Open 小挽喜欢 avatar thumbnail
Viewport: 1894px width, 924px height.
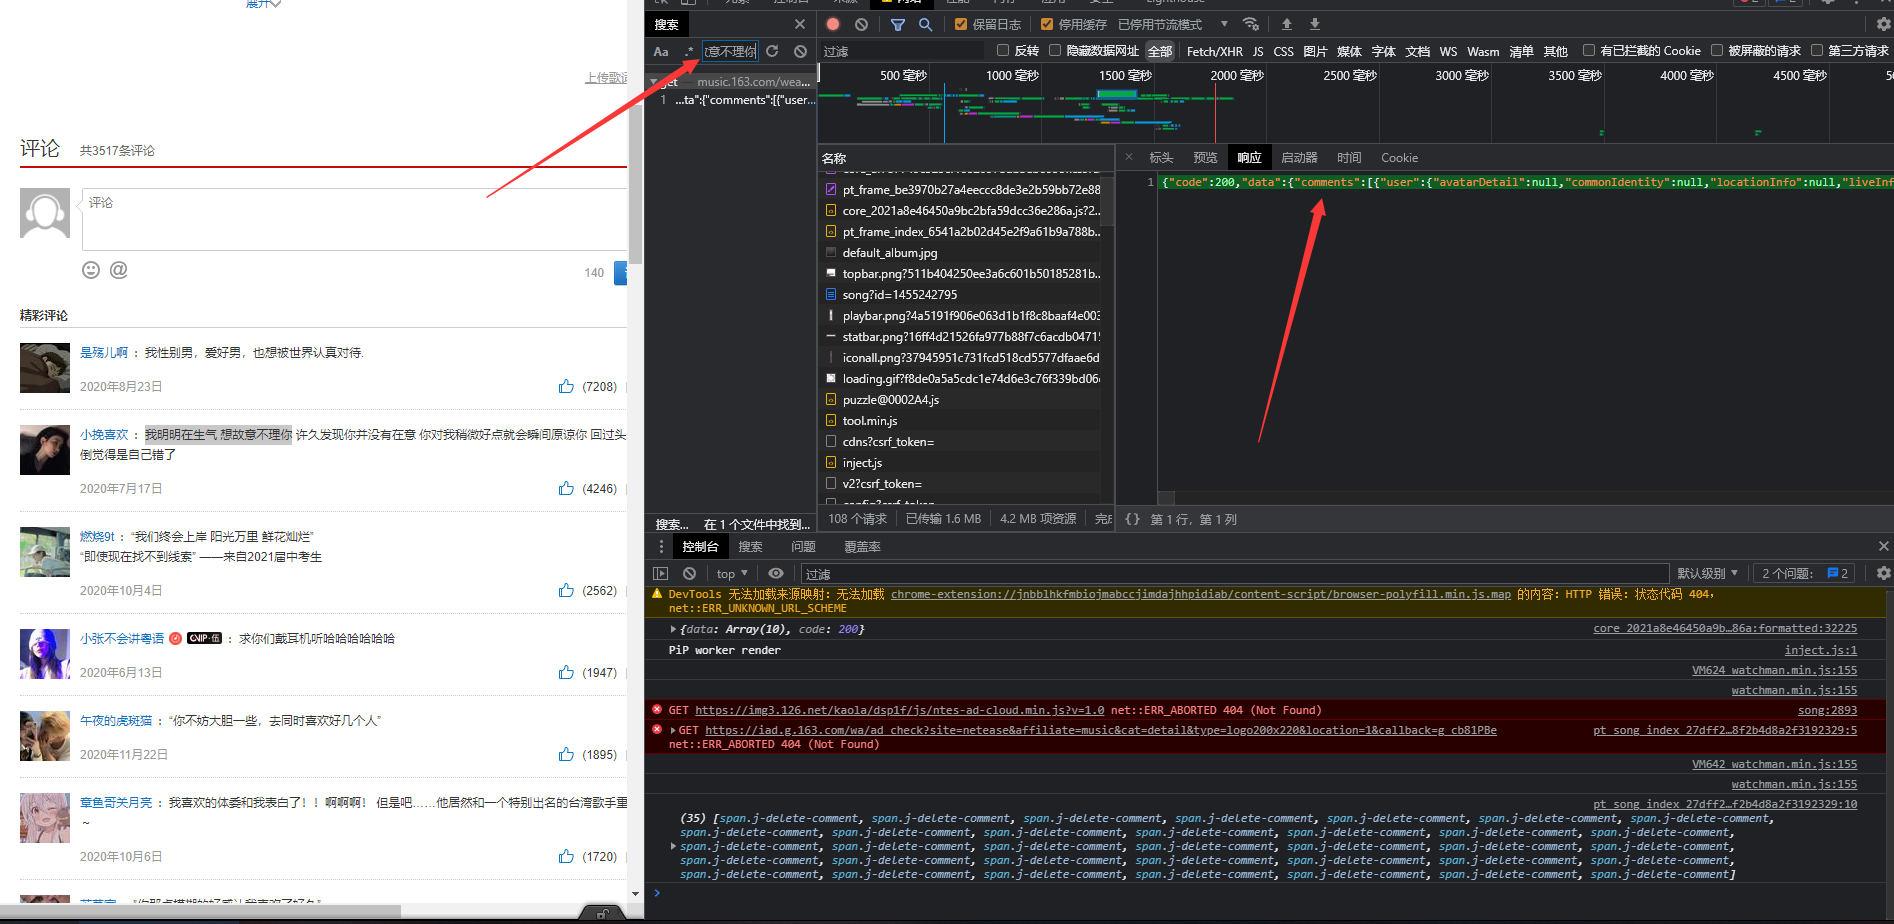click(45, 450)
